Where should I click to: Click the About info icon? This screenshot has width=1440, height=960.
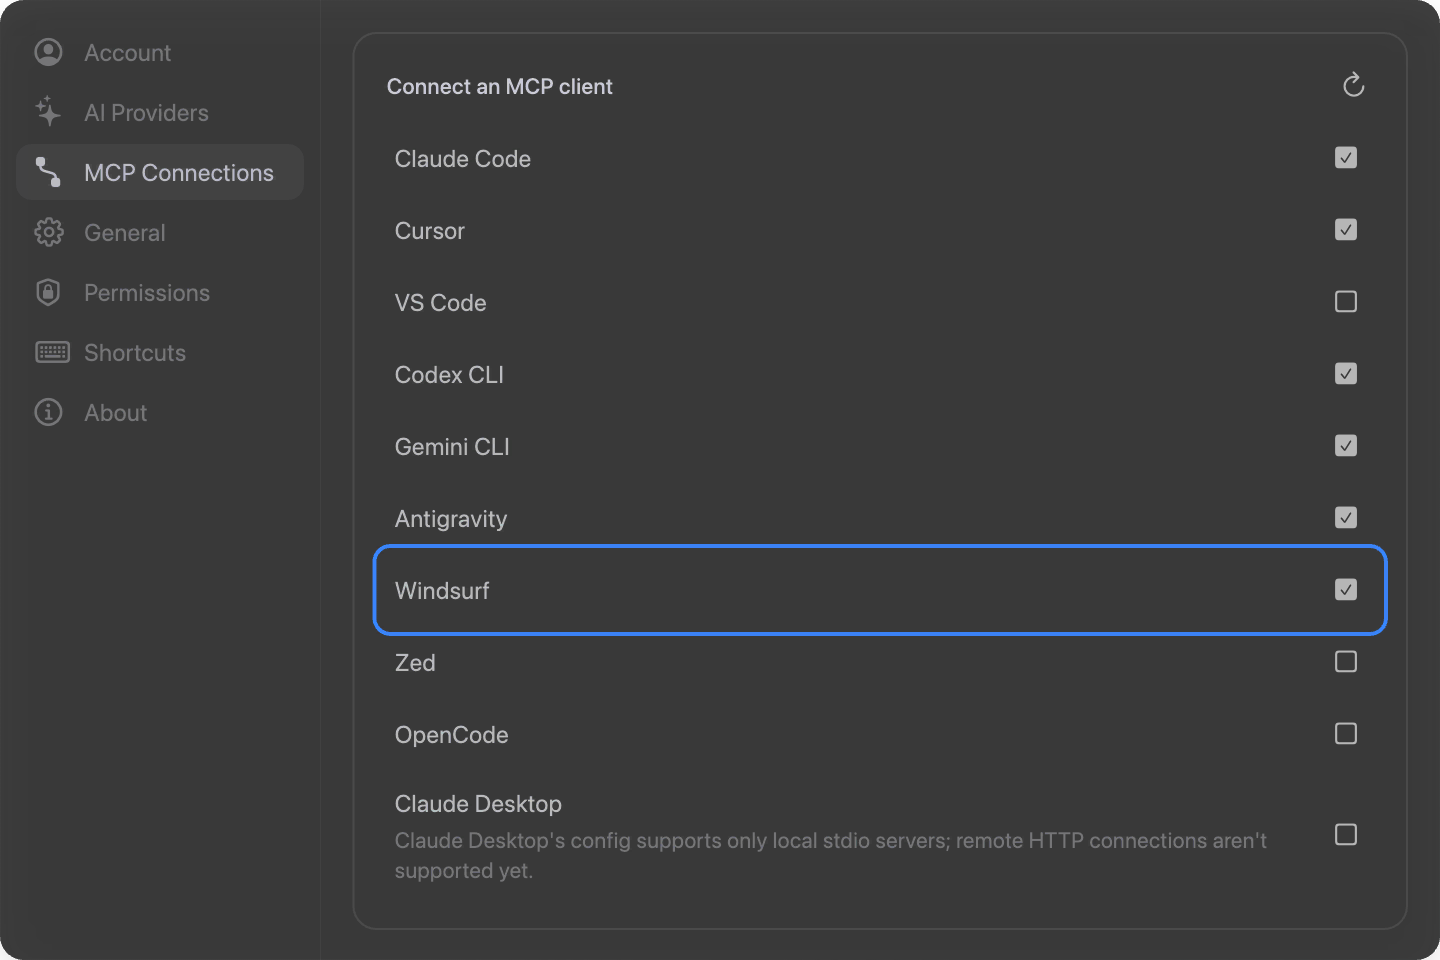(48, 412)
